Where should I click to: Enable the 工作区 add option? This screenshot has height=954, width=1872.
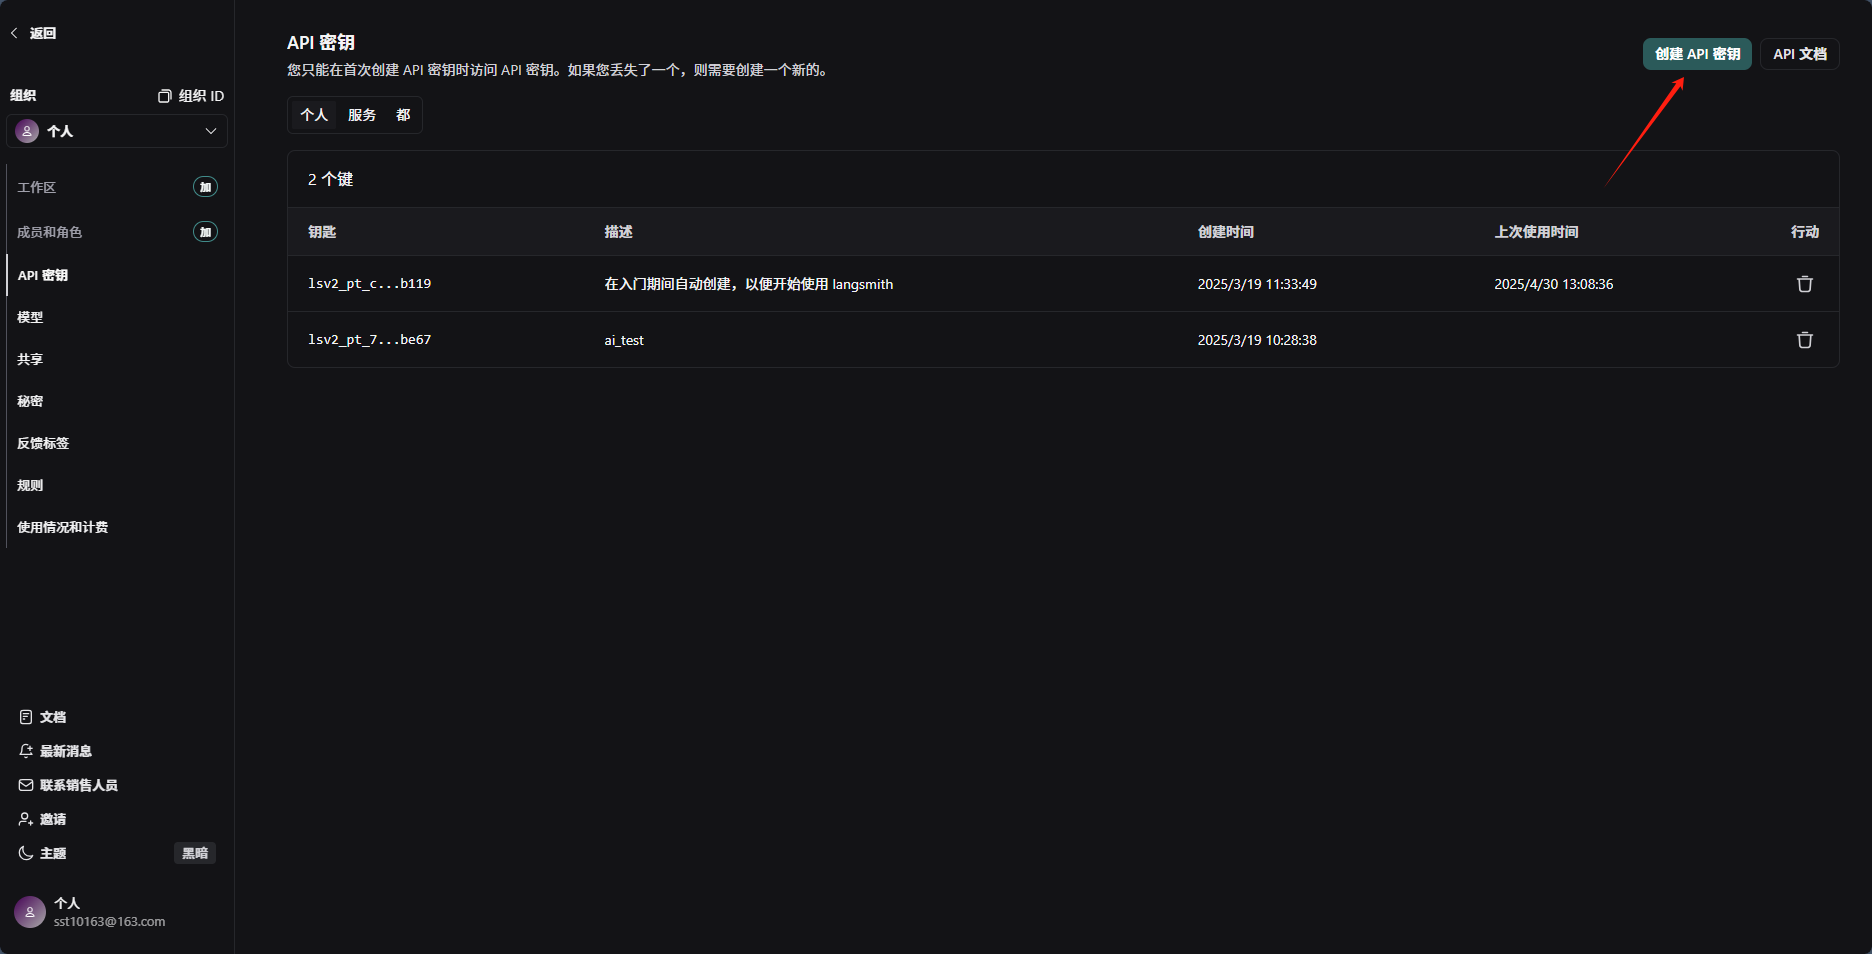[x=204, y=186]
